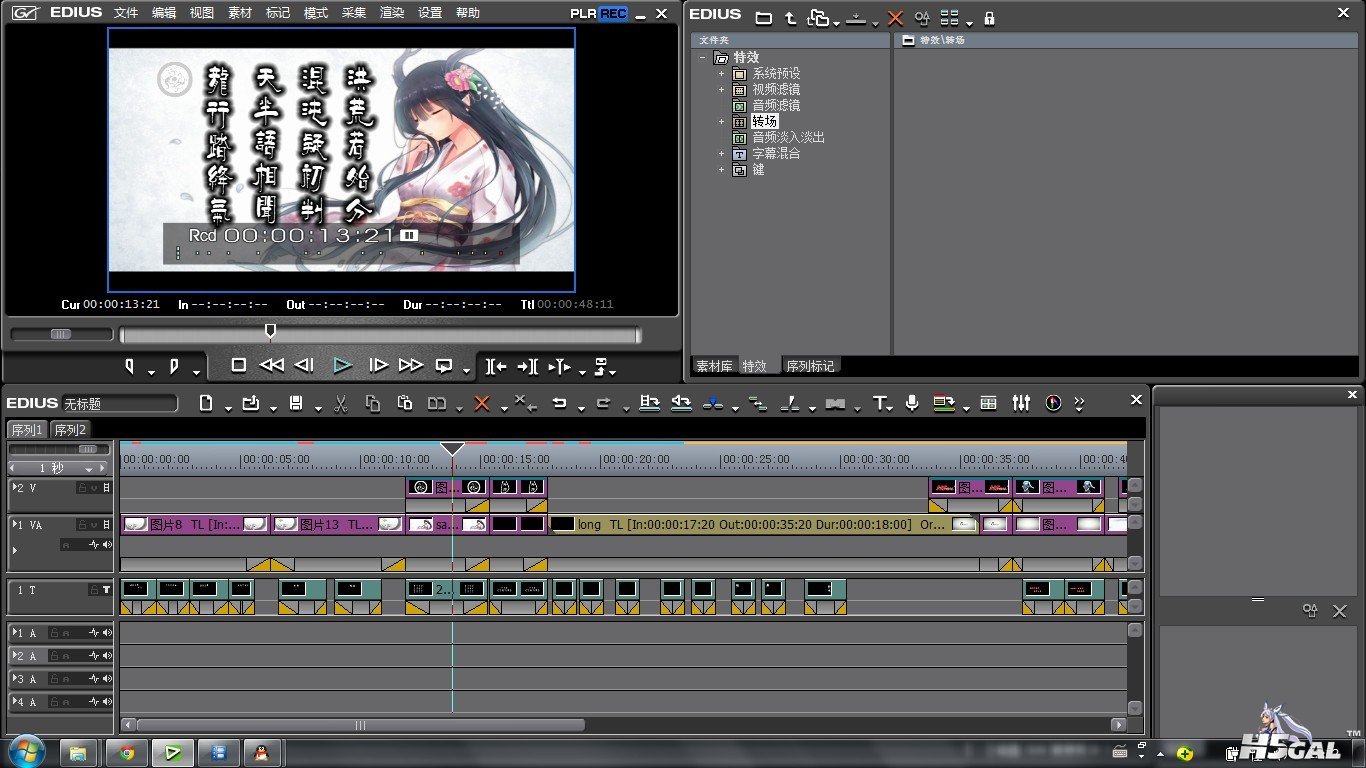Open the audio mixer sliders icon
This screenshot has height=768, width=1366.
click(x=1020, y=403)
